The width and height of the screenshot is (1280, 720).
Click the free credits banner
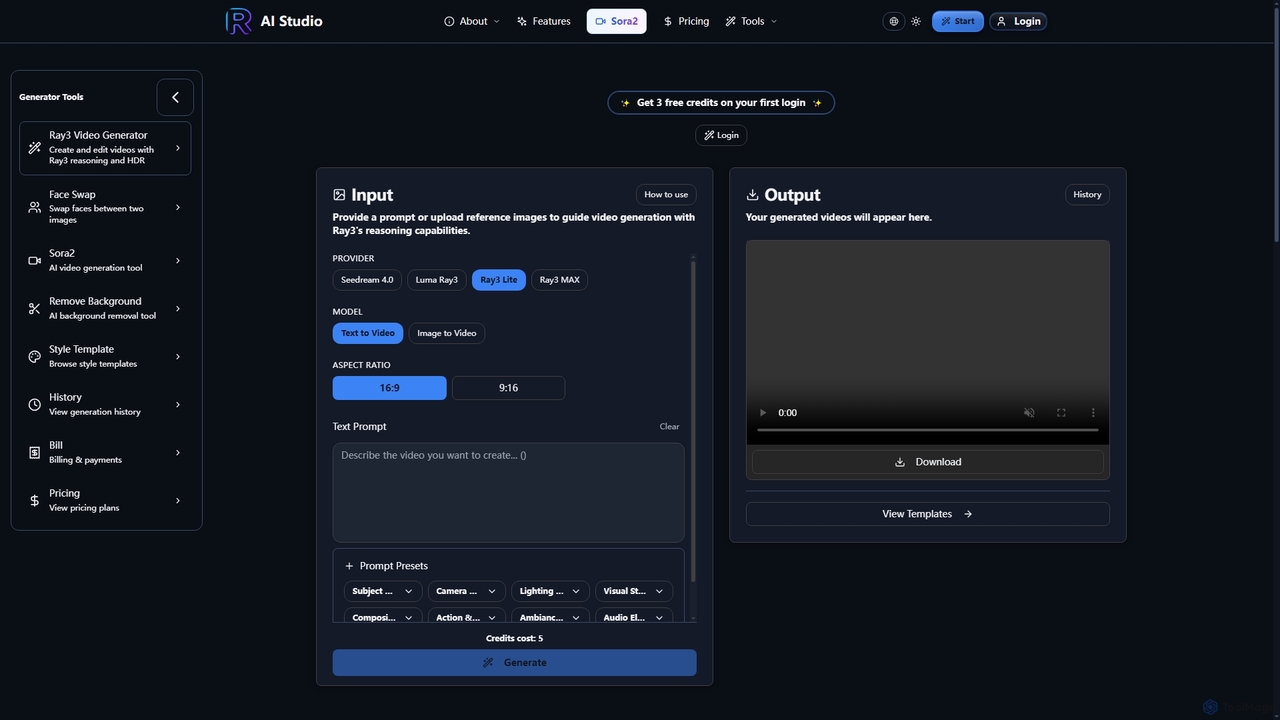coord(721,102)
